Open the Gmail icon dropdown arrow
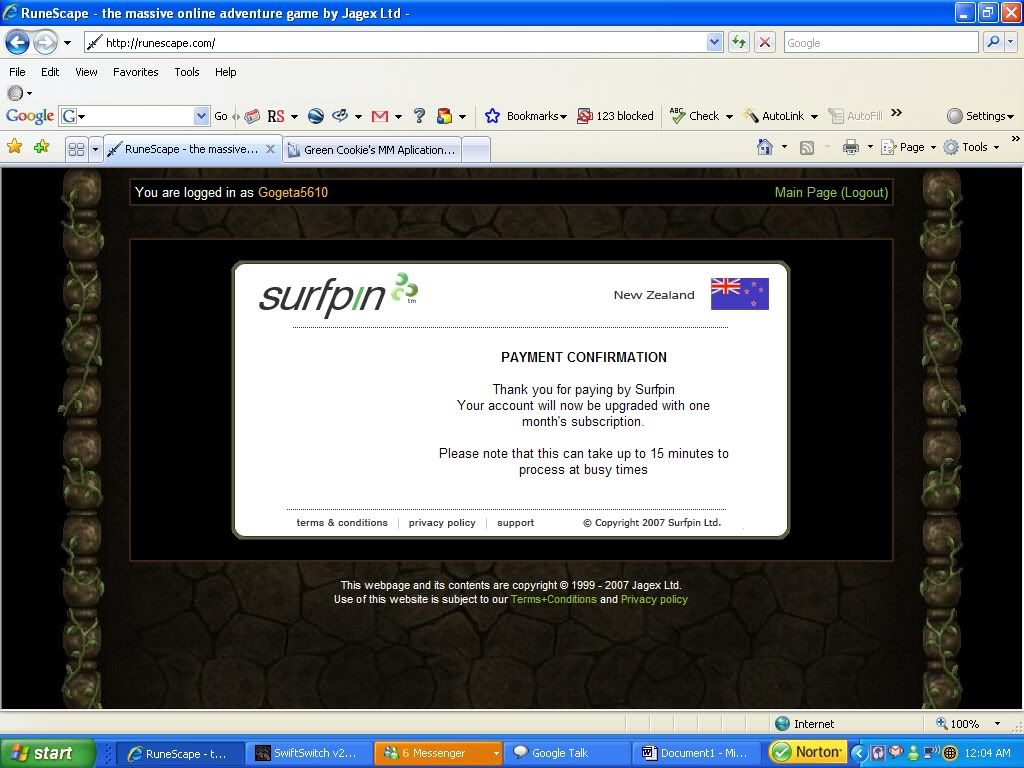This screenshot has height=768, width=1024. click(398, 117)
